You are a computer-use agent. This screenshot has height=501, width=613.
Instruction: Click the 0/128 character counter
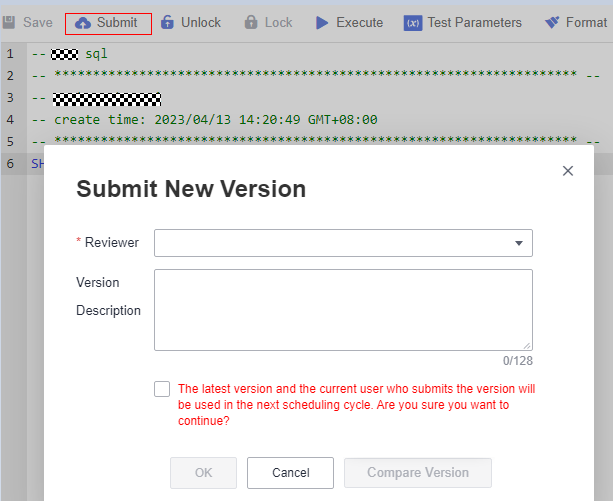click(x=518, y=361)
